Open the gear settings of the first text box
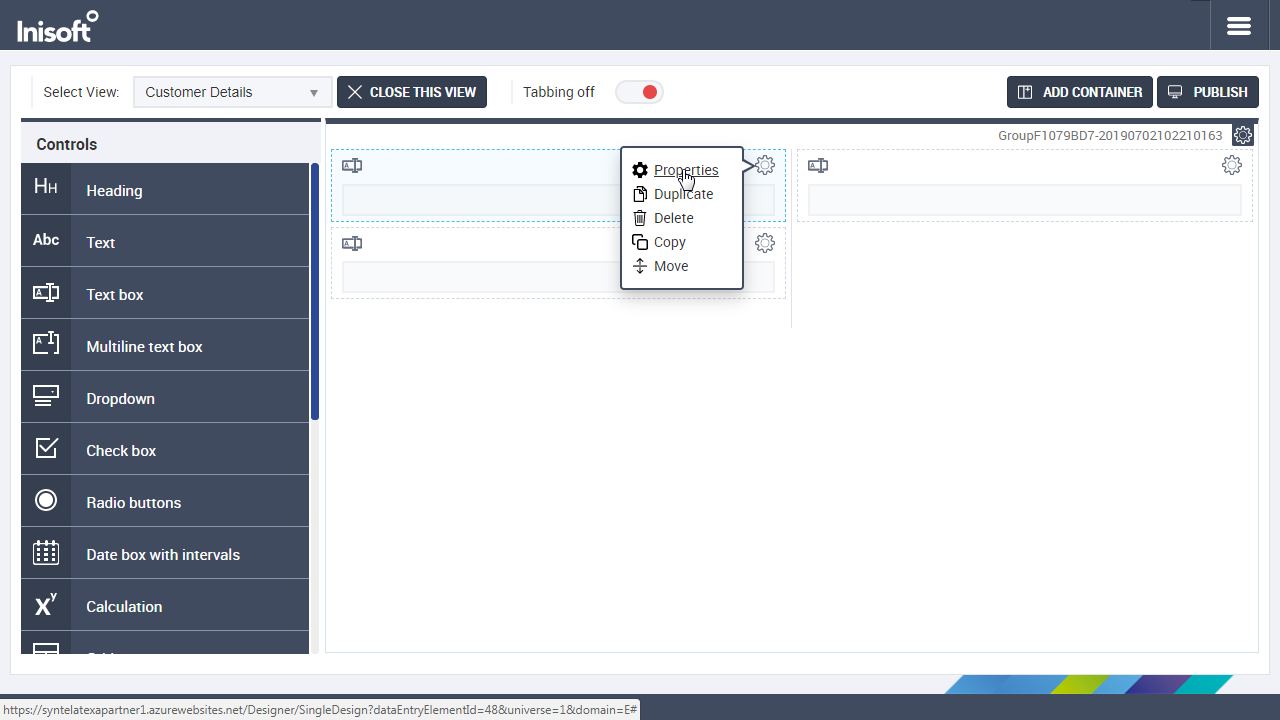Viewport: 1280px width, 720px height. (x=765, y=165)
